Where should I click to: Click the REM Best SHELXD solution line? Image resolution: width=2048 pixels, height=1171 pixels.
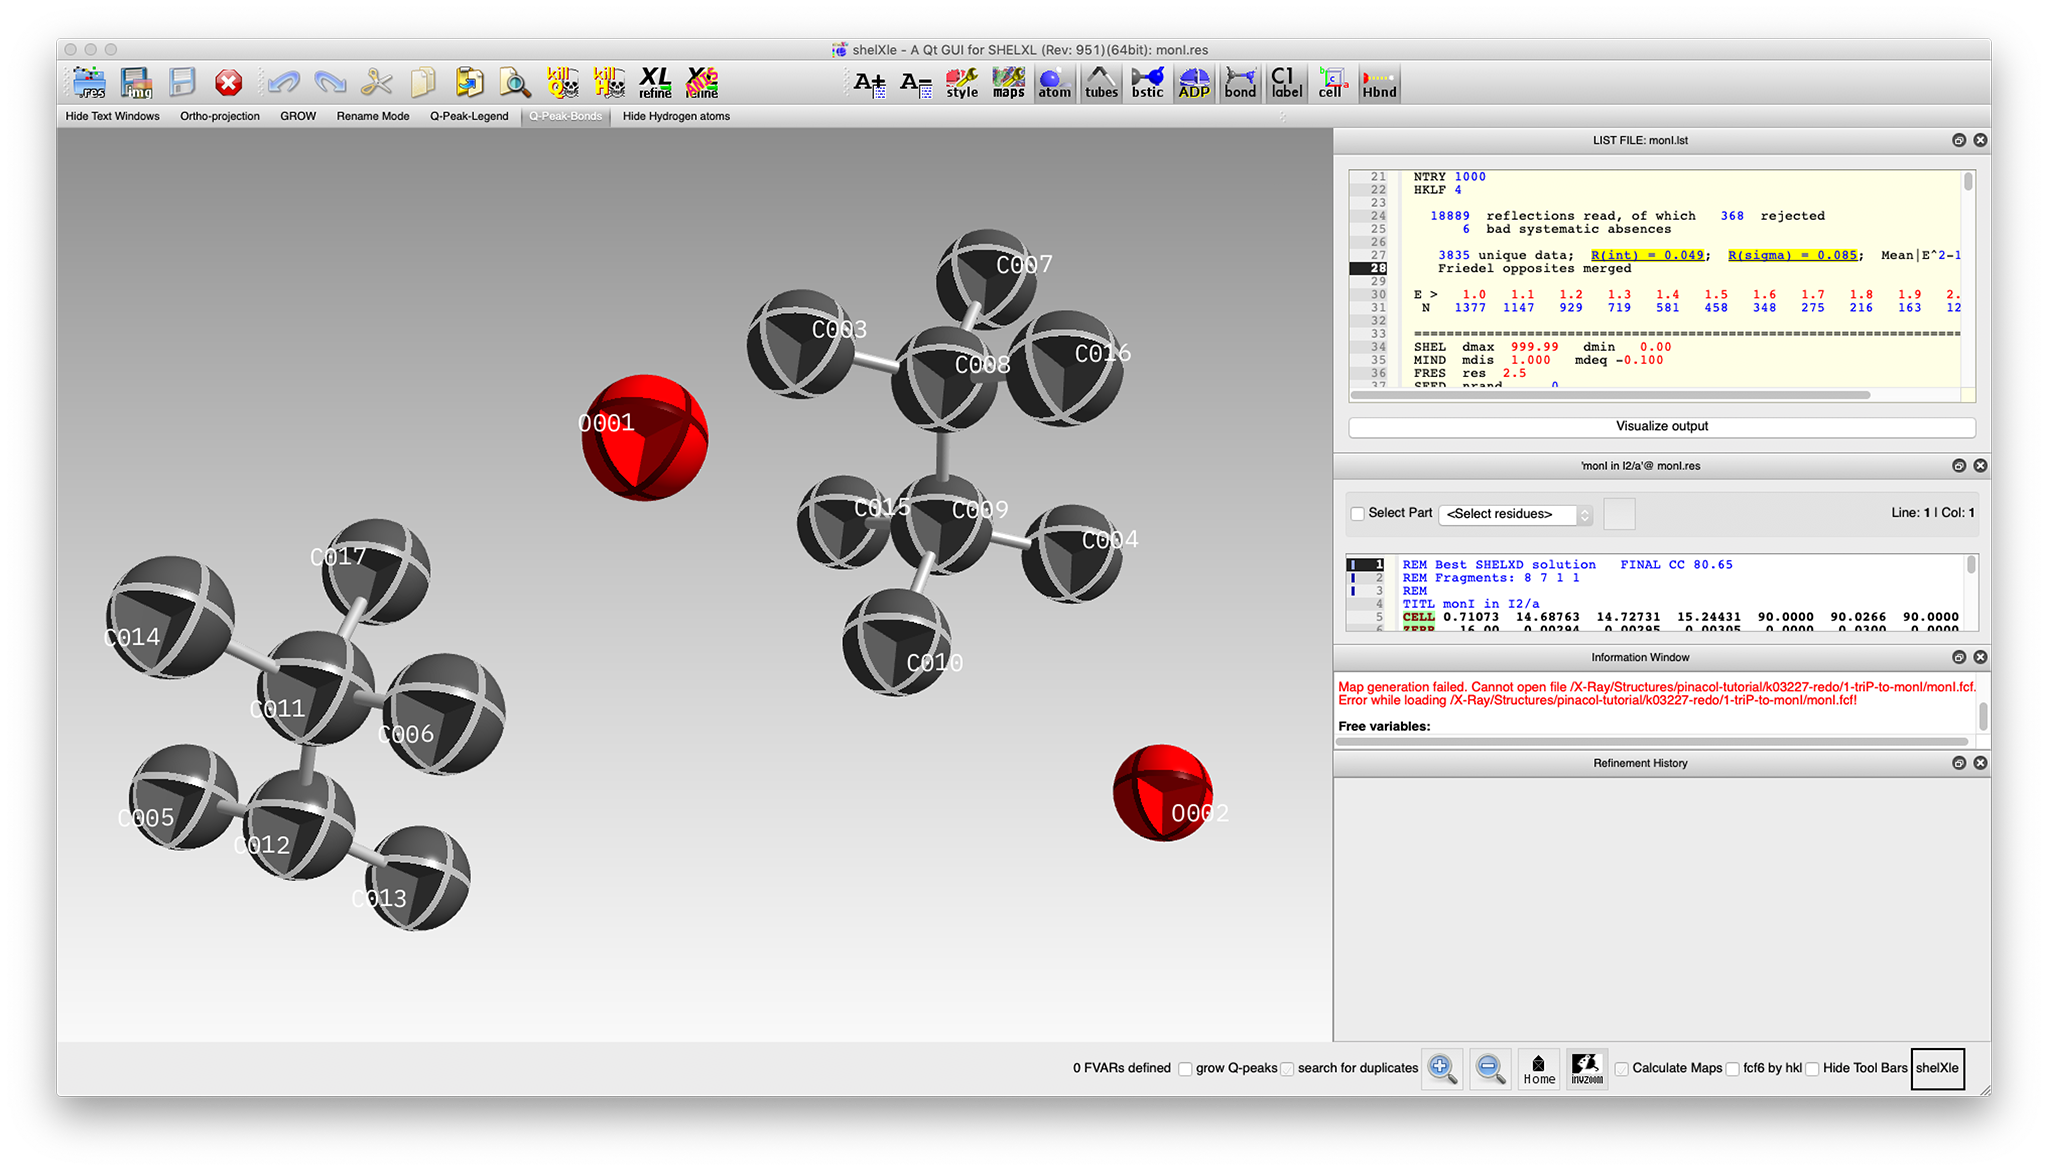1567,565
